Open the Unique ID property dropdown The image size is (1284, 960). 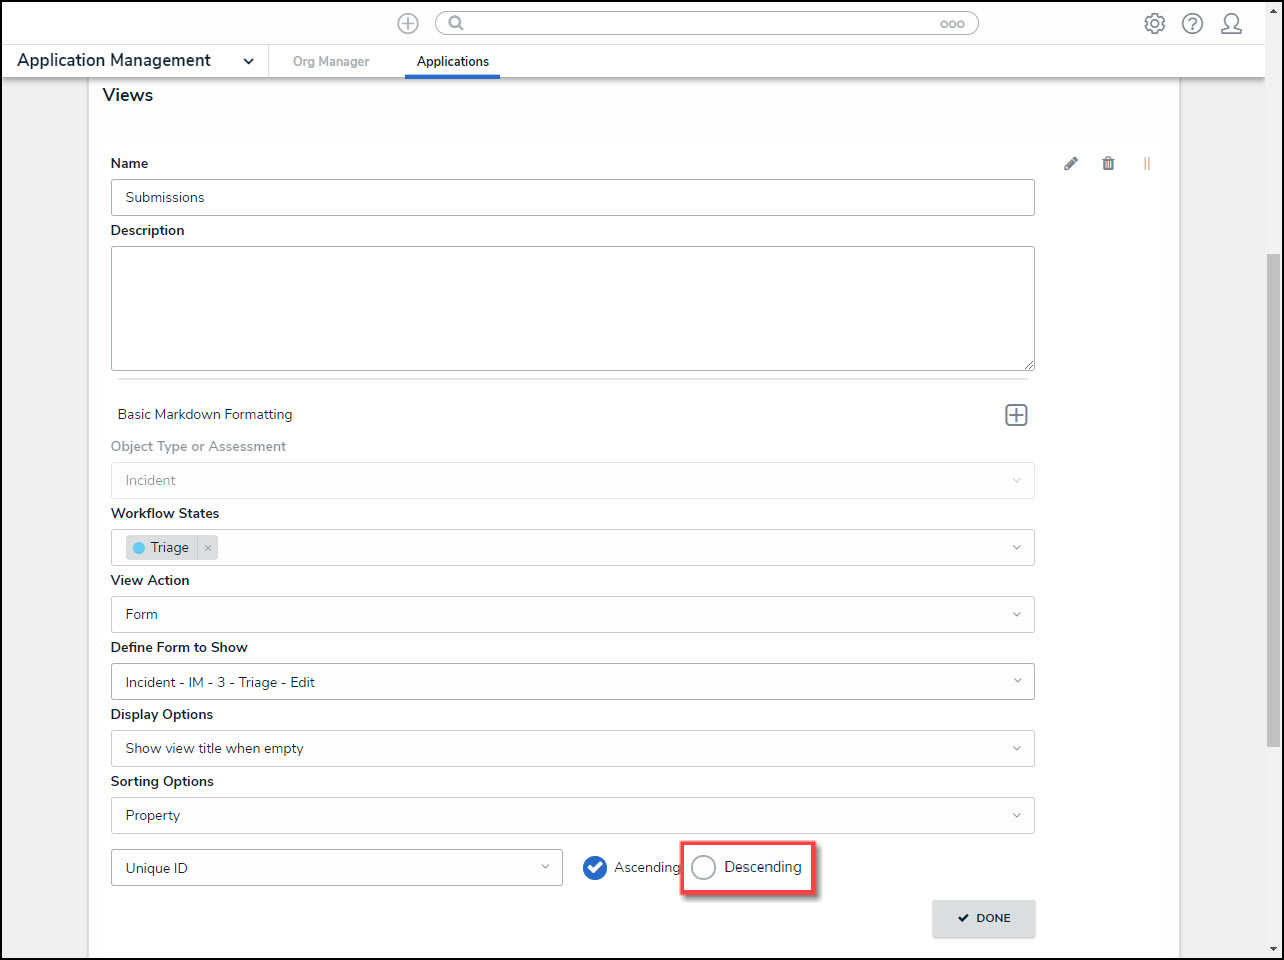336,868
